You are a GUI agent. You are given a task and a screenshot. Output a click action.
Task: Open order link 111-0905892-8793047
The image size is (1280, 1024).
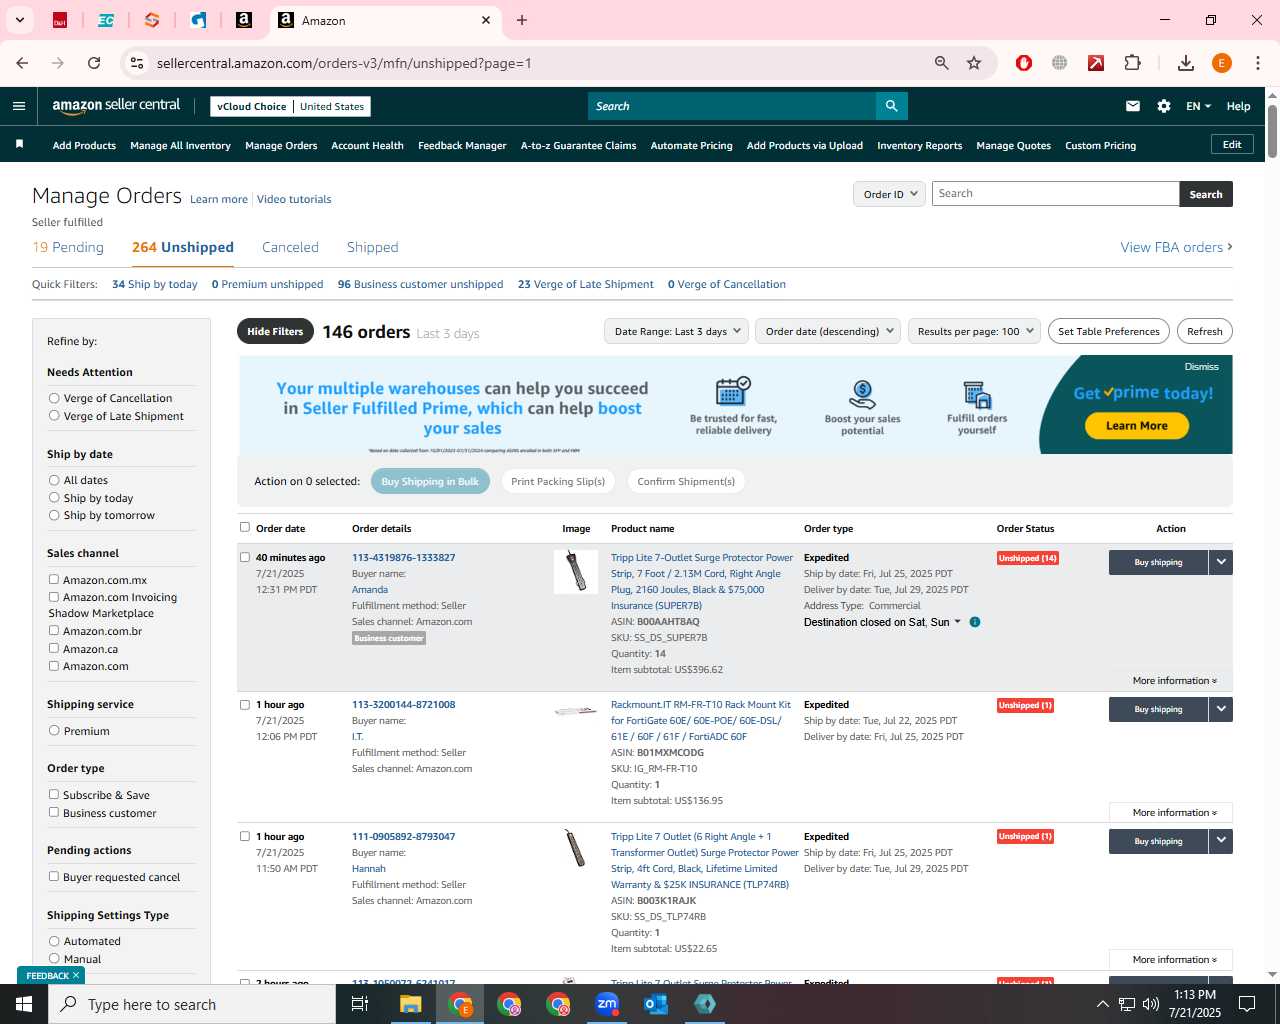coord(403,836)
